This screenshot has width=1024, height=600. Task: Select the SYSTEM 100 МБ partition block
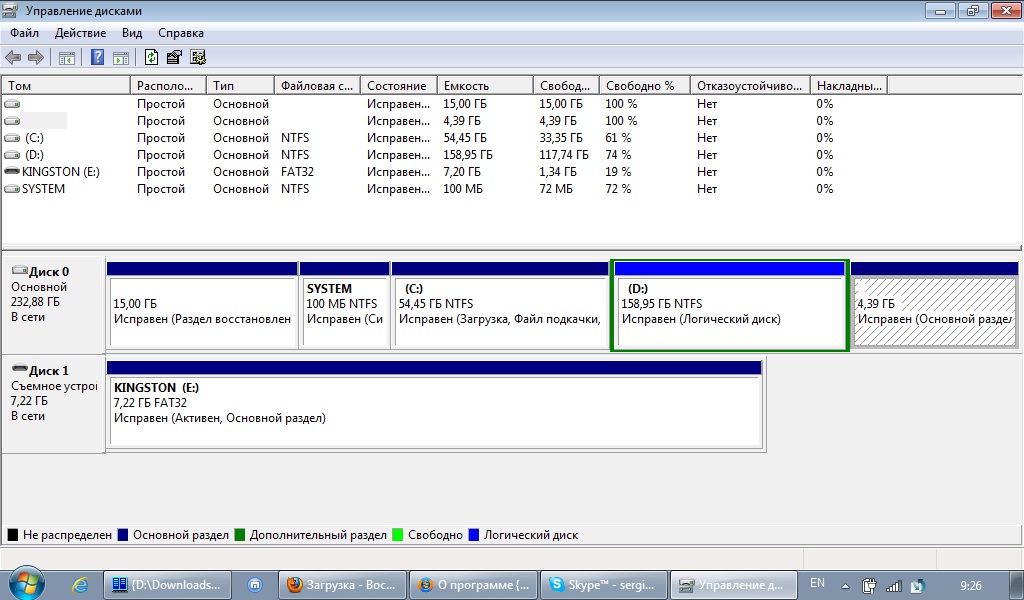click(x=344, y=305)
